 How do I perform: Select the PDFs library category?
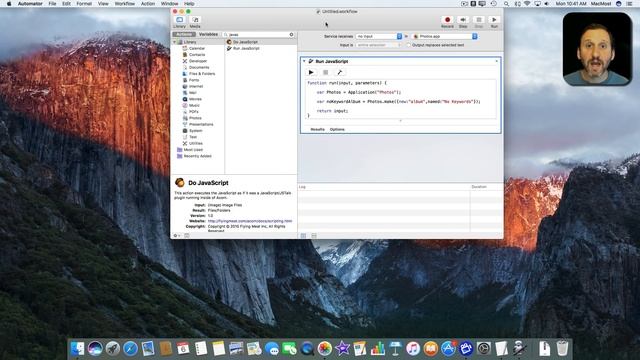193,111
